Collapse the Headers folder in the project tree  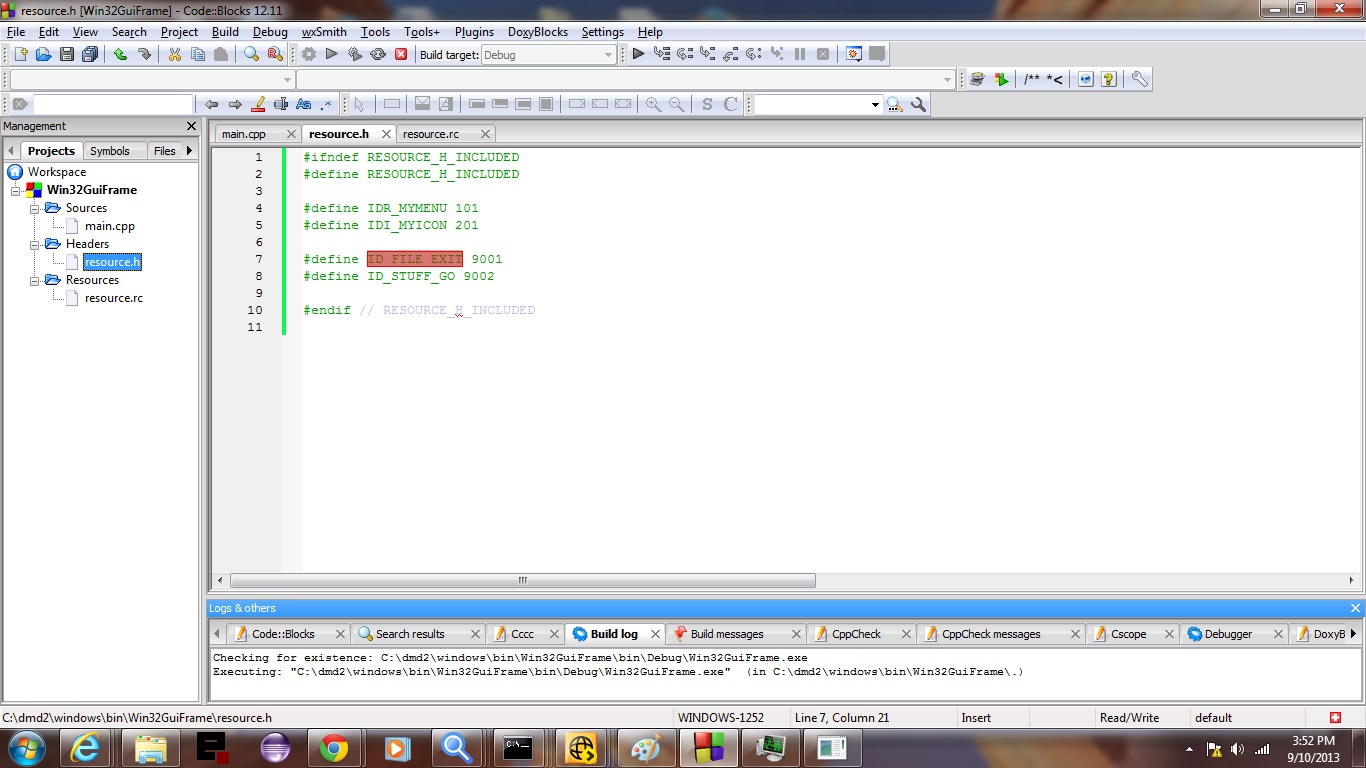[33, 243]
